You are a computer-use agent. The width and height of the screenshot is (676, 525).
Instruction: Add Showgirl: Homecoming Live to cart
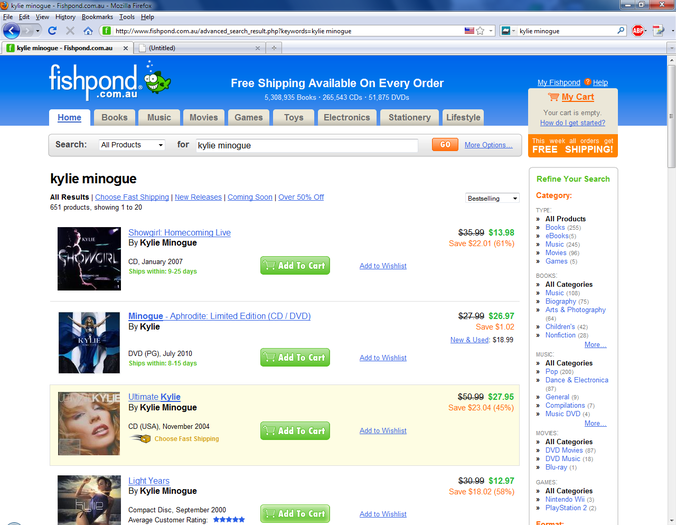click(x=295, y=266)
